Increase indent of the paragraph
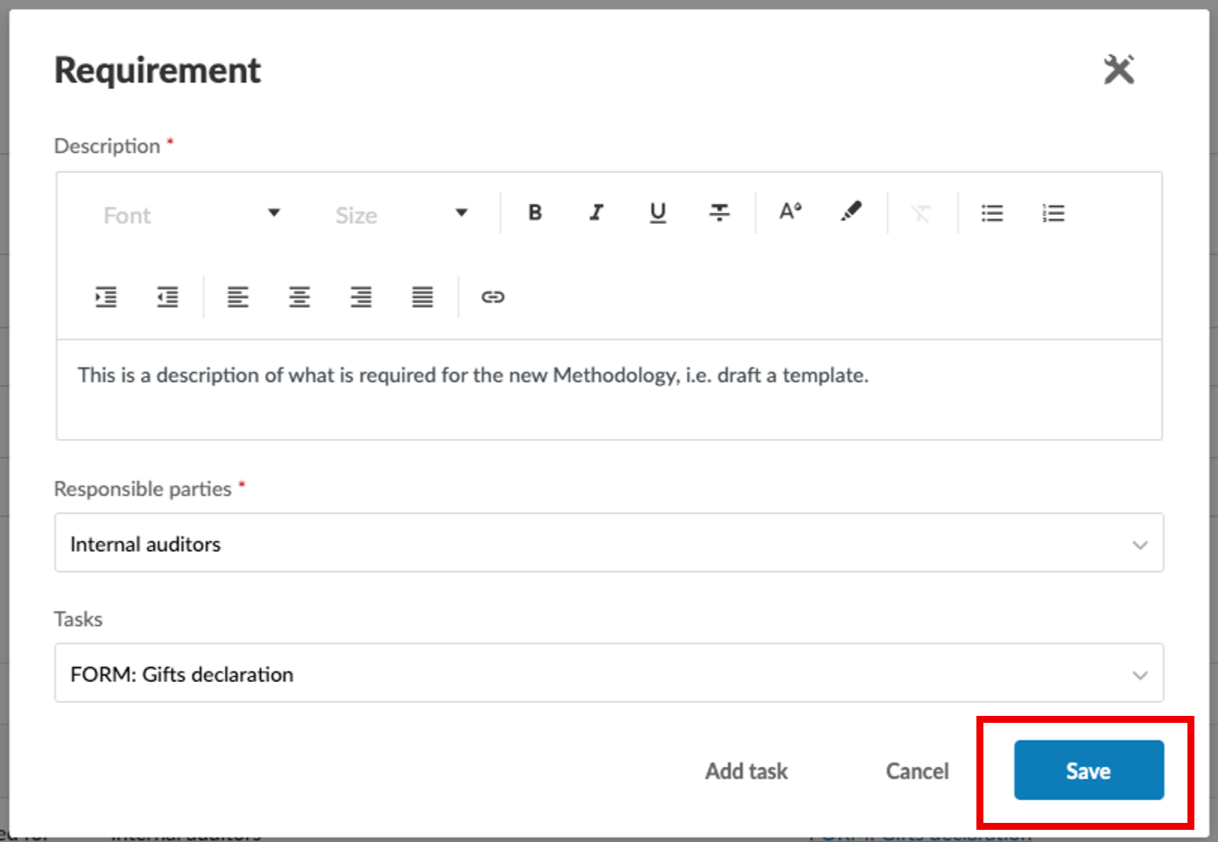This screenshot has width=1218, height=842. pyautogui.click(x=106, y=297)
